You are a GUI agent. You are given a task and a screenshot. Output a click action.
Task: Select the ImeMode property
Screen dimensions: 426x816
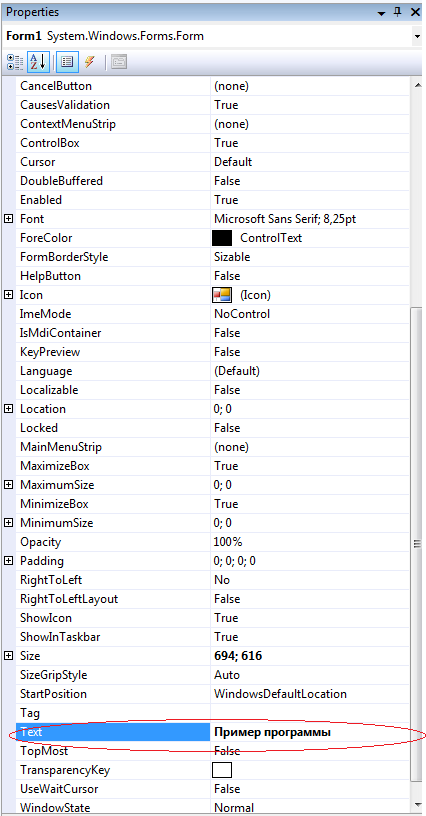pyautogui.click(x=45, y=314)
